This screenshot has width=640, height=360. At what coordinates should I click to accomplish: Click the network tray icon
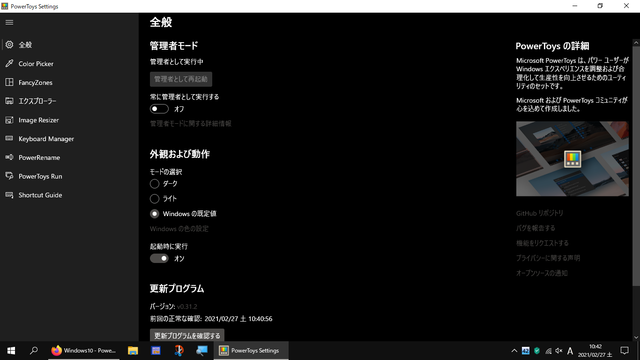coord(548,351)
